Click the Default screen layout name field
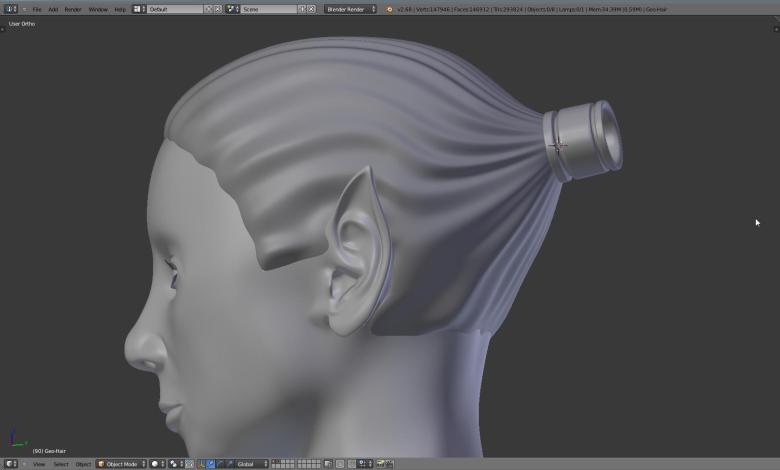 (x=175, y=9)
